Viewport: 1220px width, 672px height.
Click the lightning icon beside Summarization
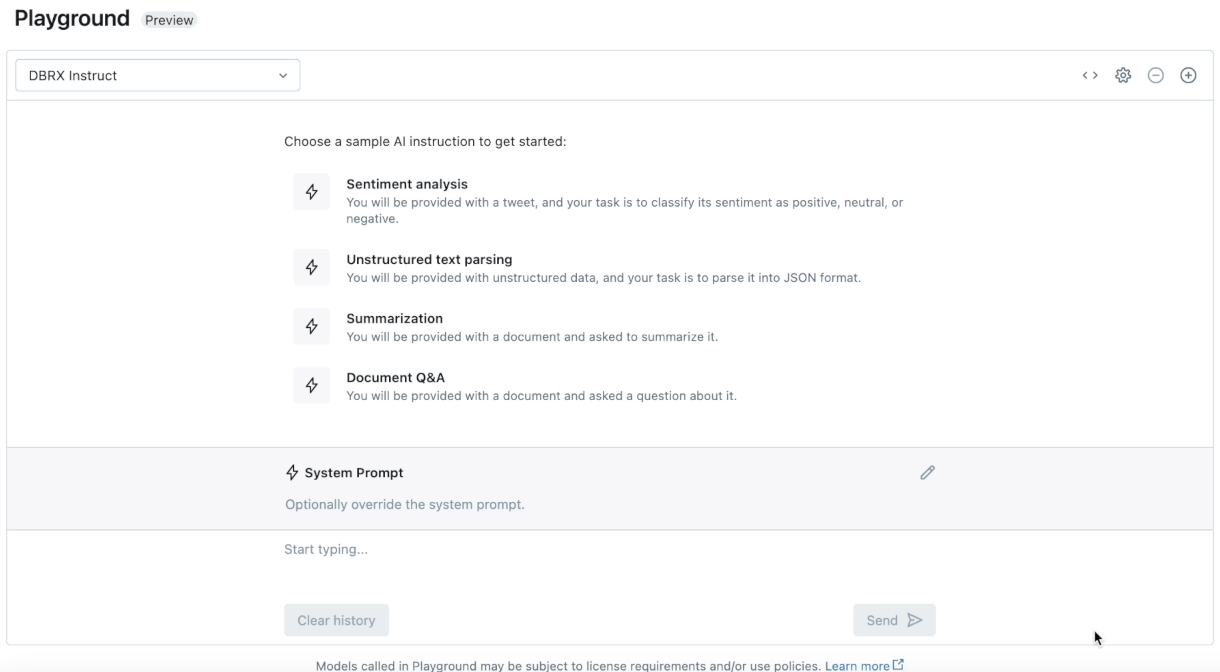311,326
